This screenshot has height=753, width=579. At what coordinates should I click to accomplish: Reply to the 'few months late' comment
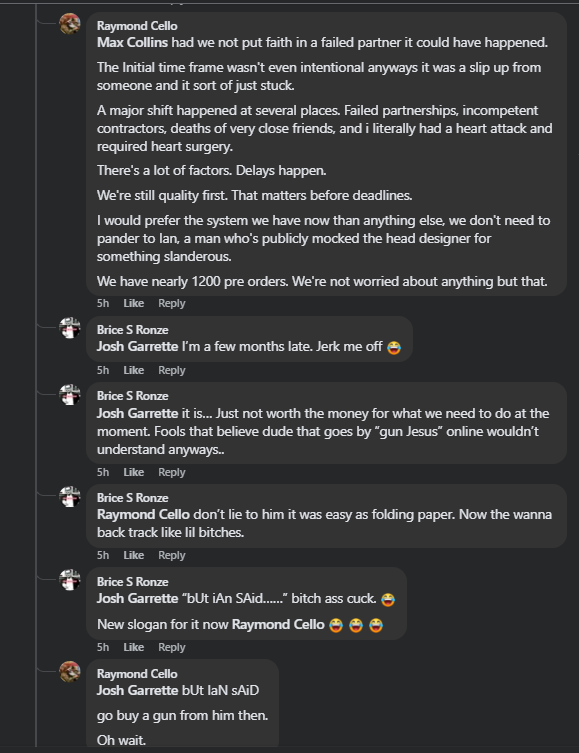[x=172, y=370]
